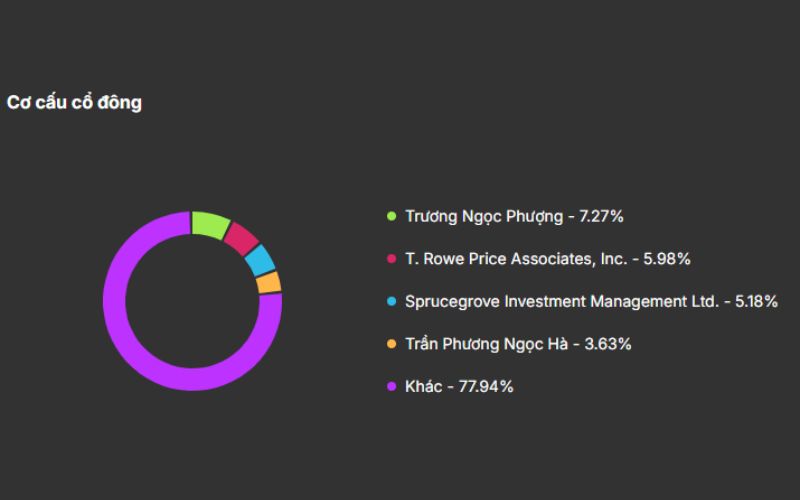Select the Trần Phương Ngọc Hà name
This screenshot has width=800, height=500.
pyautogui.click(x=486, y=344)
